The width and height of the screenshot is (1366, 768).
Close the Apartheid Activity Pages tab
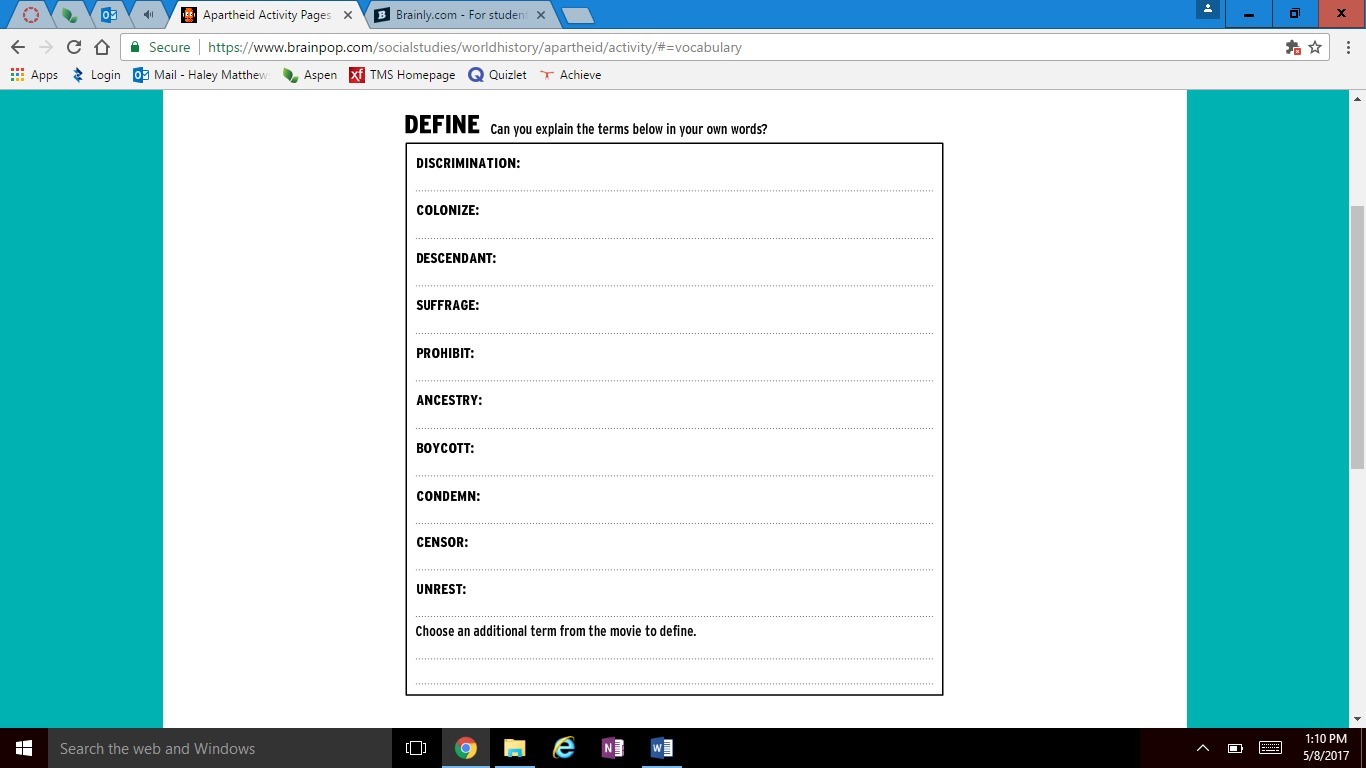[x=348, y=15]
